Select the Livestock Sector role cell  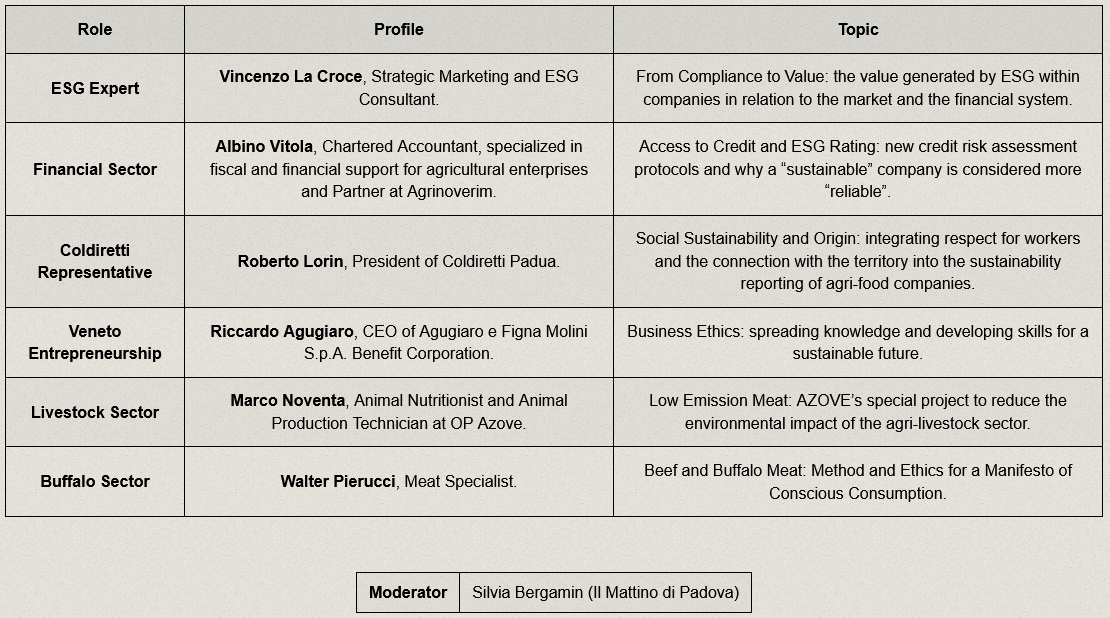(x=95, y=412)
